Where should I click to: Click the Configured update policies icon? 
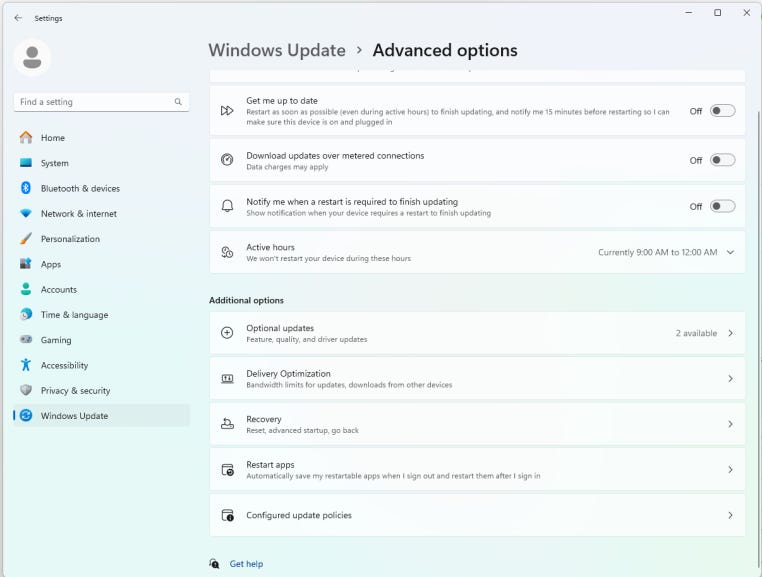(x=227, y=515)
